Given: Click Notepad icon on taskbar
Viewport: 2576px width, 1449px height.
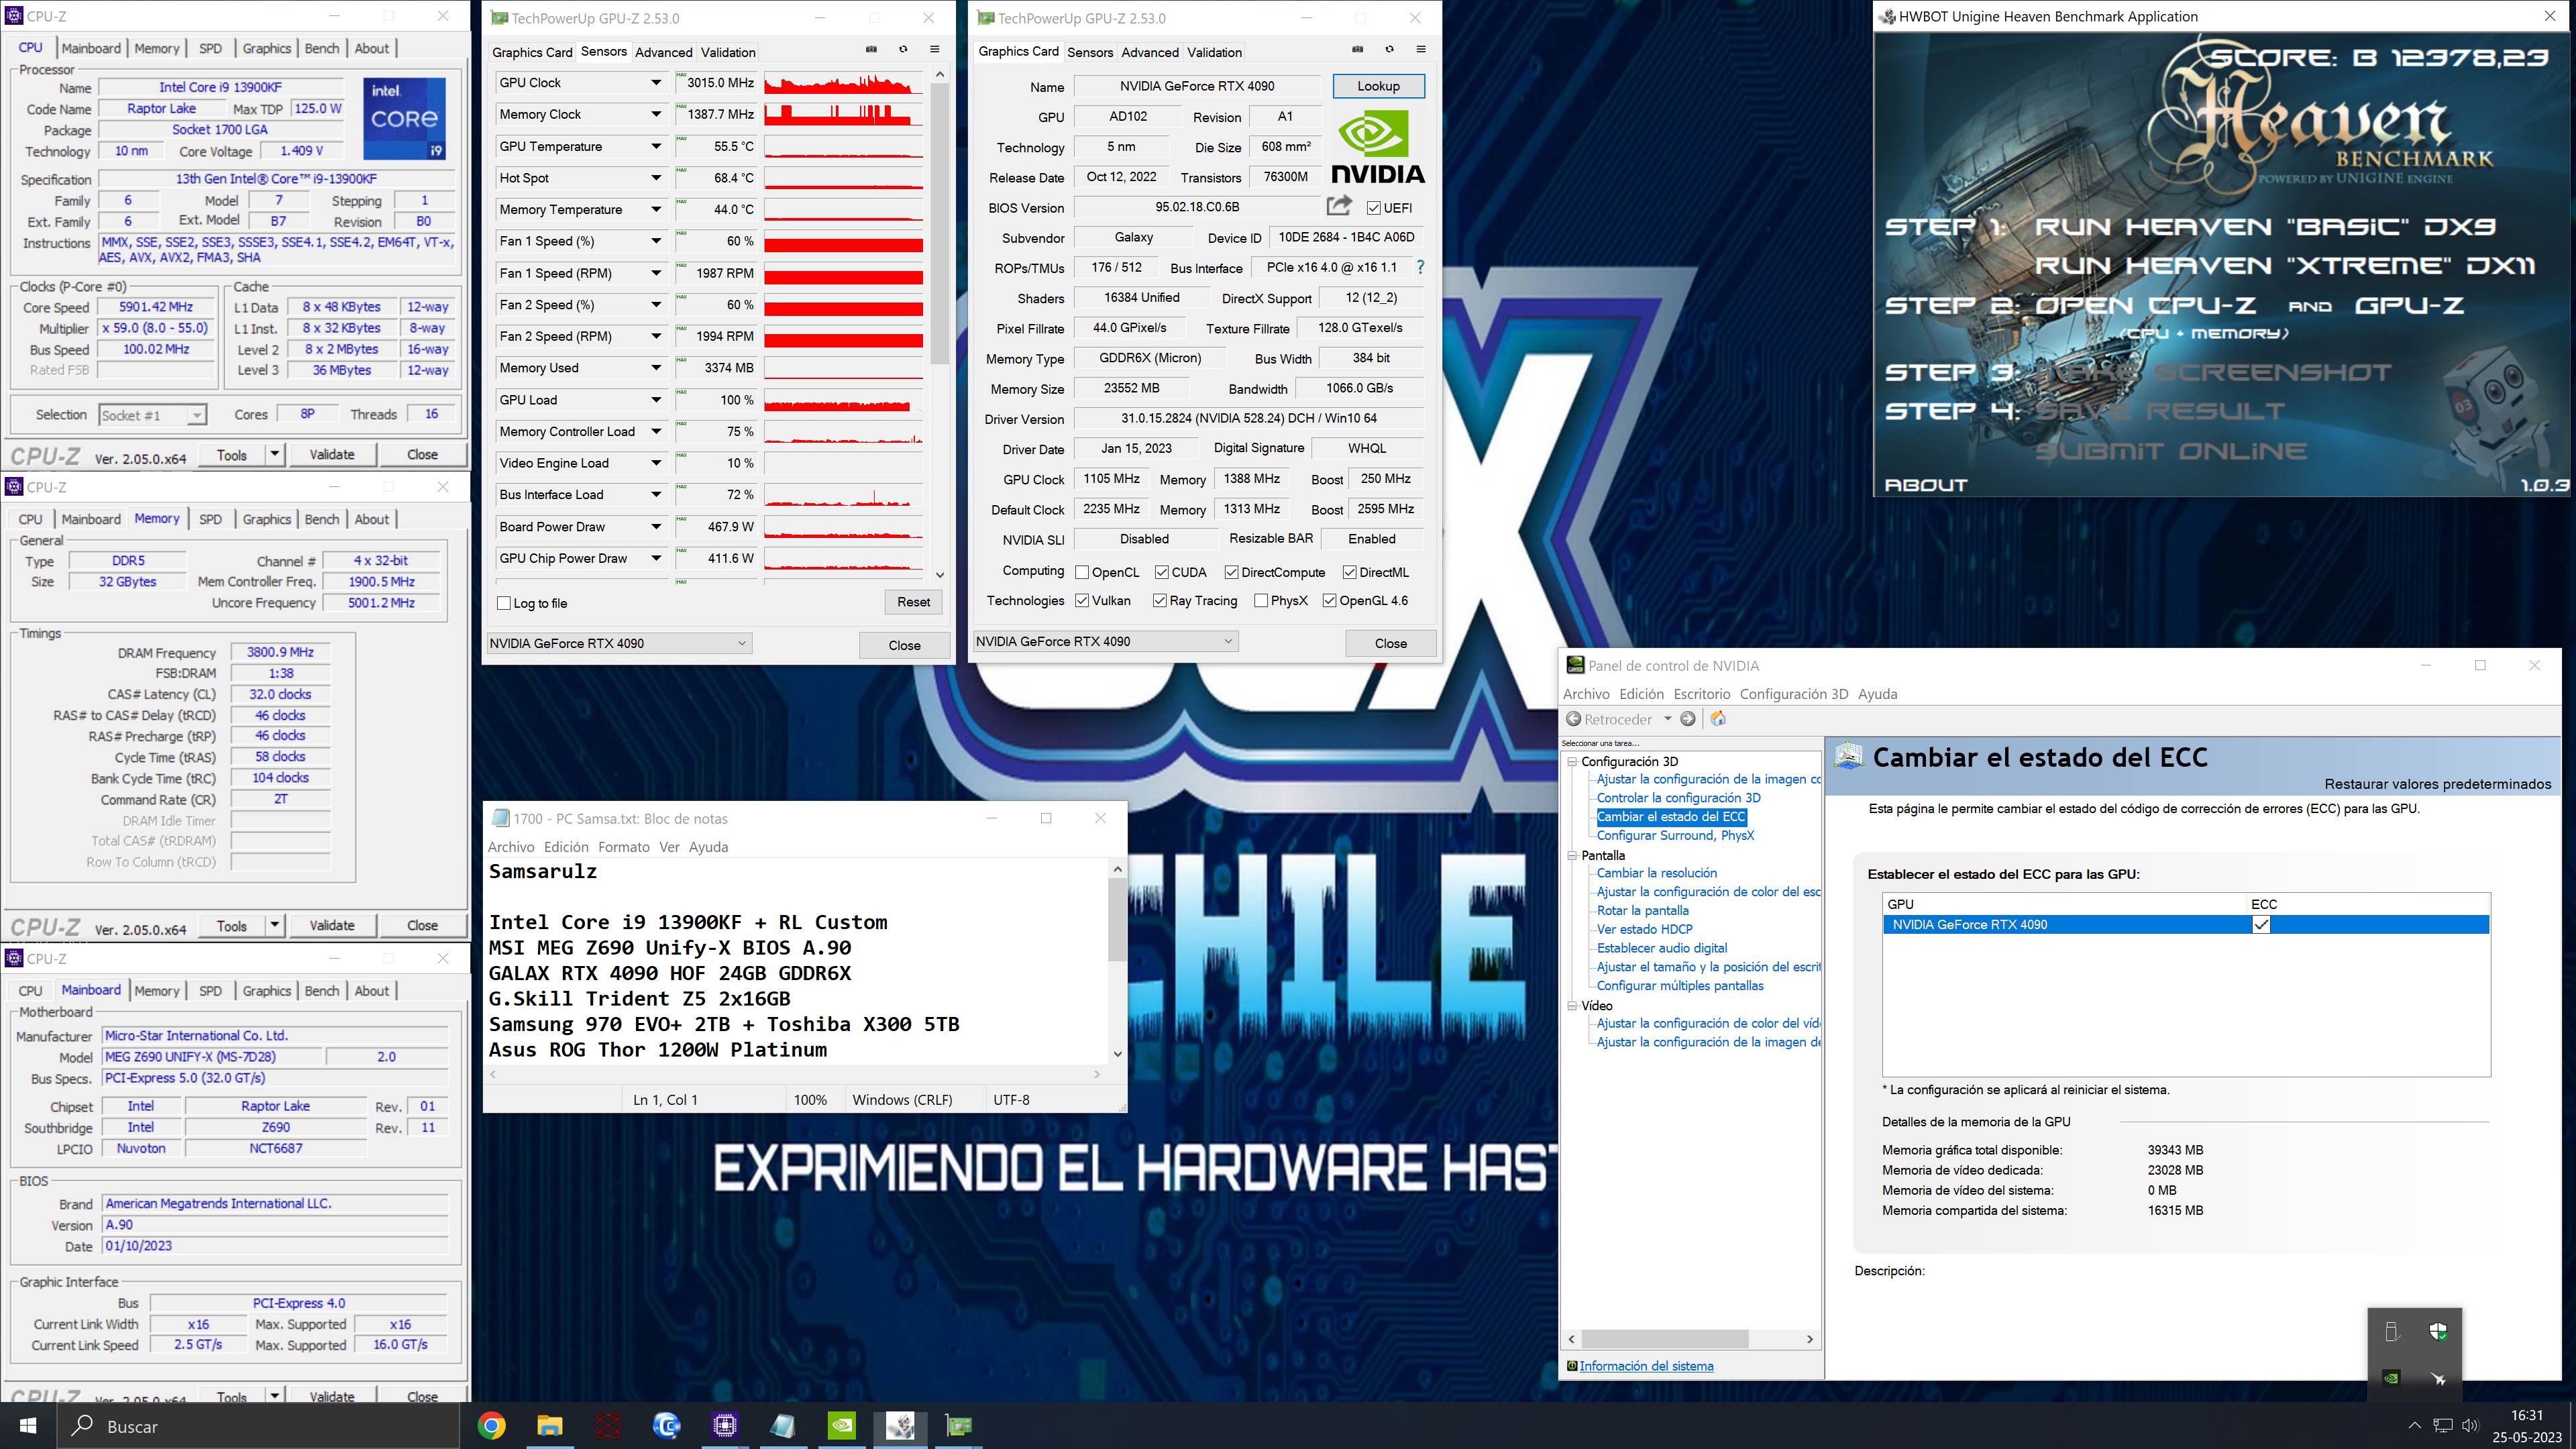Looking at the screenshot, I should pyautogui.click(x=783, y=1426).
